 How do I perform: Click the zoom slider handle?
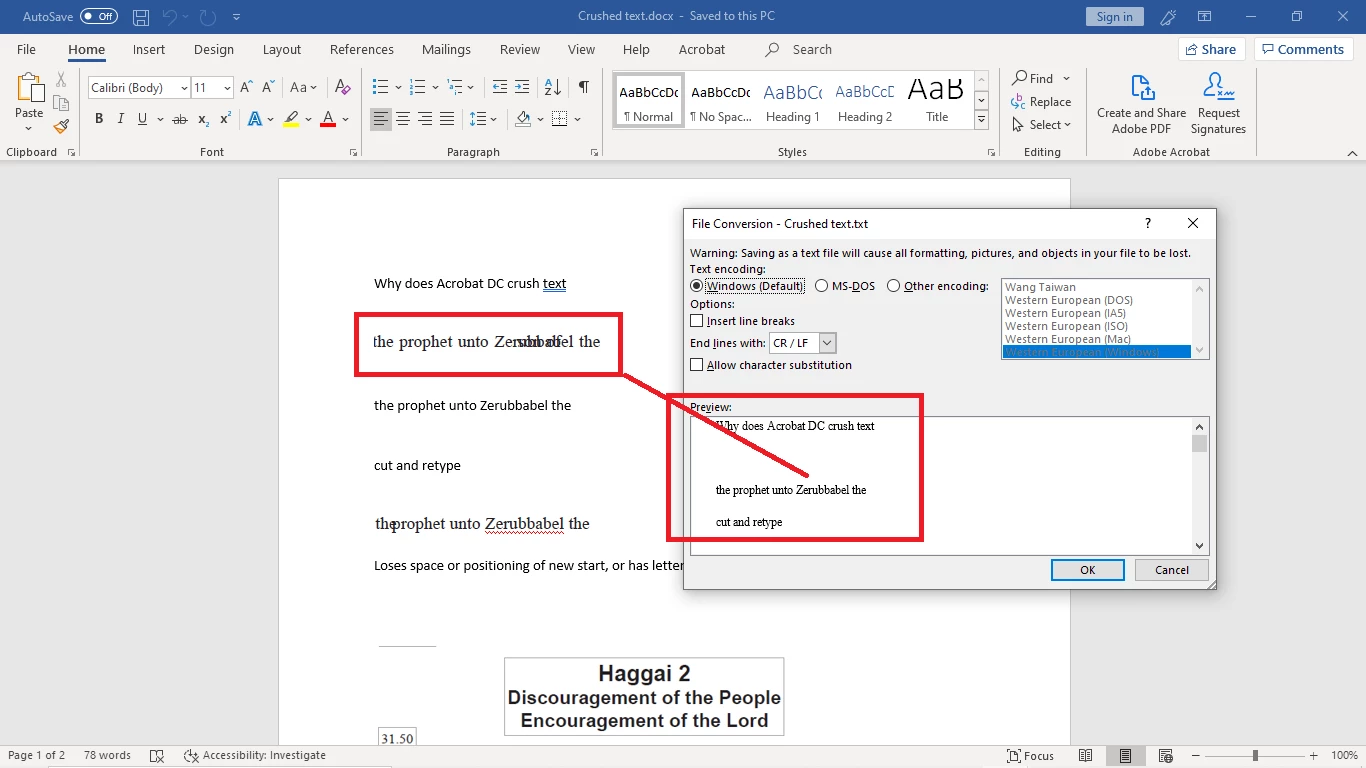coord(1255,755)
